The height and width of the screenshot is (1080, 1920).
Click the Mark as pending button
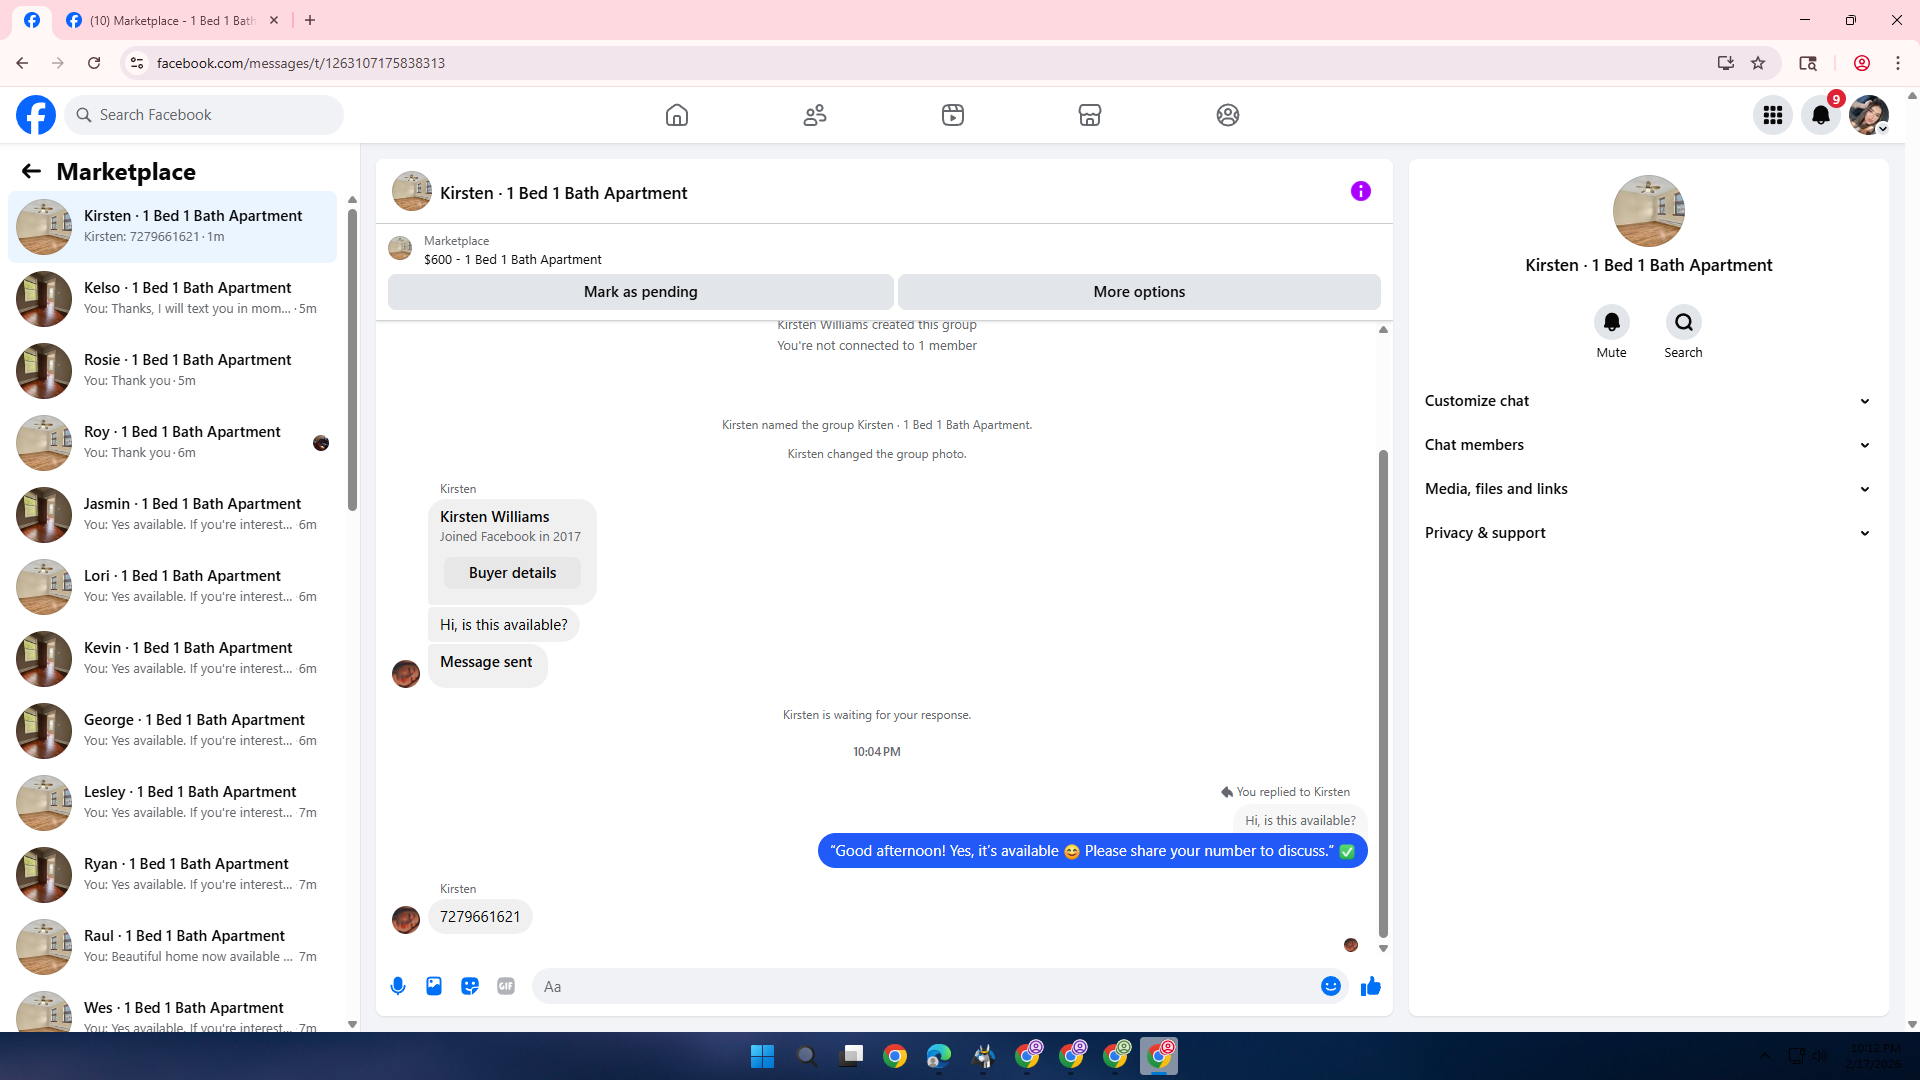tap(640, 292)
